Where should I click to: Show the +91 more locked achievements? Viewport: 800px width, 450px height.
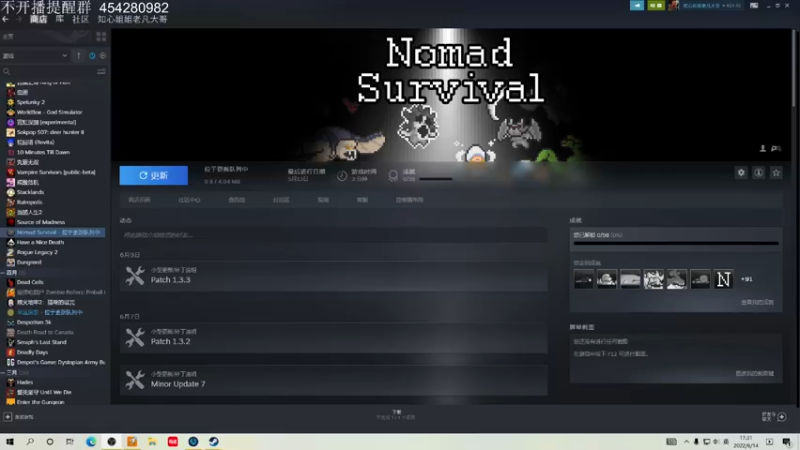click(x=746, y=279)
